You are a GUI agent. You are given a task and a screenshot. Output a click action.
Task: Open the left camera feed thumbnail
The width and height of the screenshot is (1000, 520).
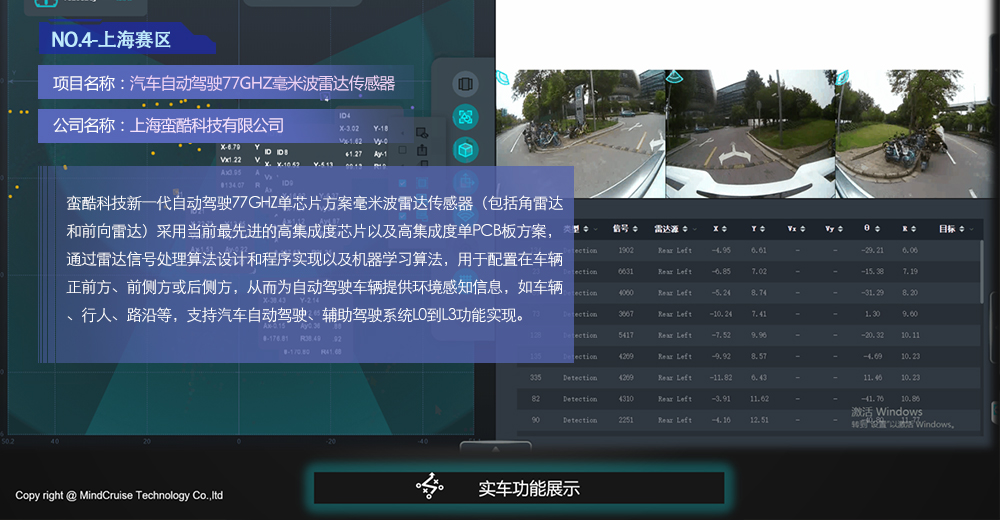tap(580, 134)
